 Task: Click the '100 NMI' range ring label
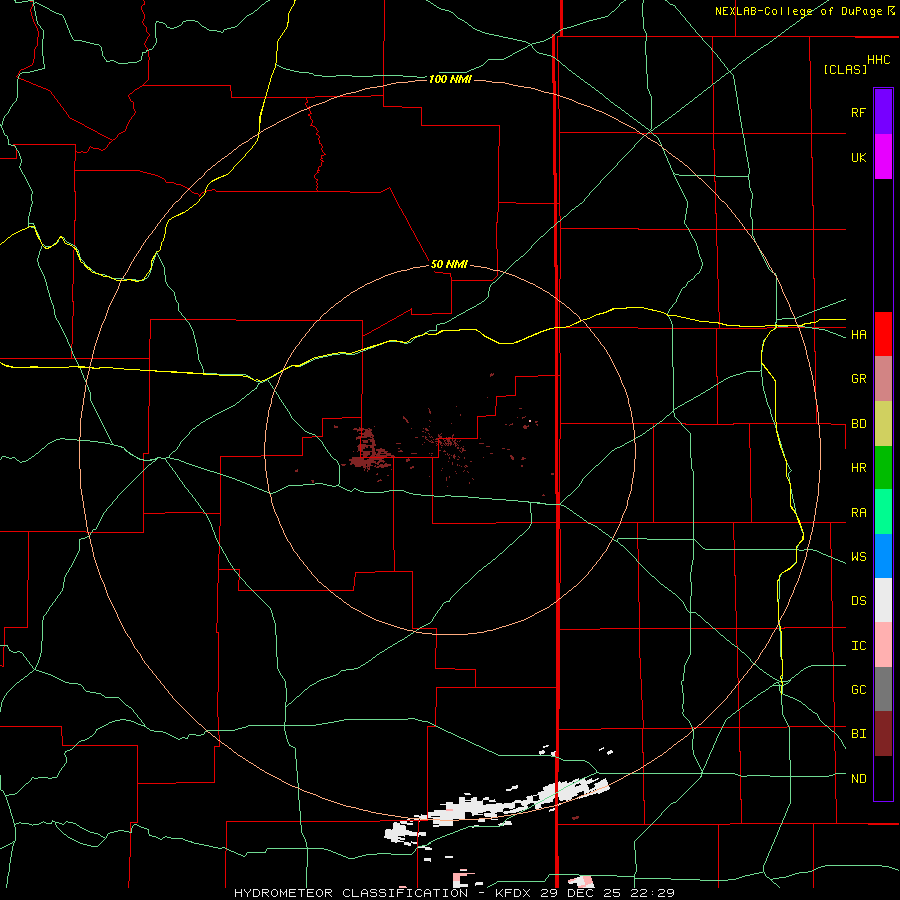(x=450, y=79)
